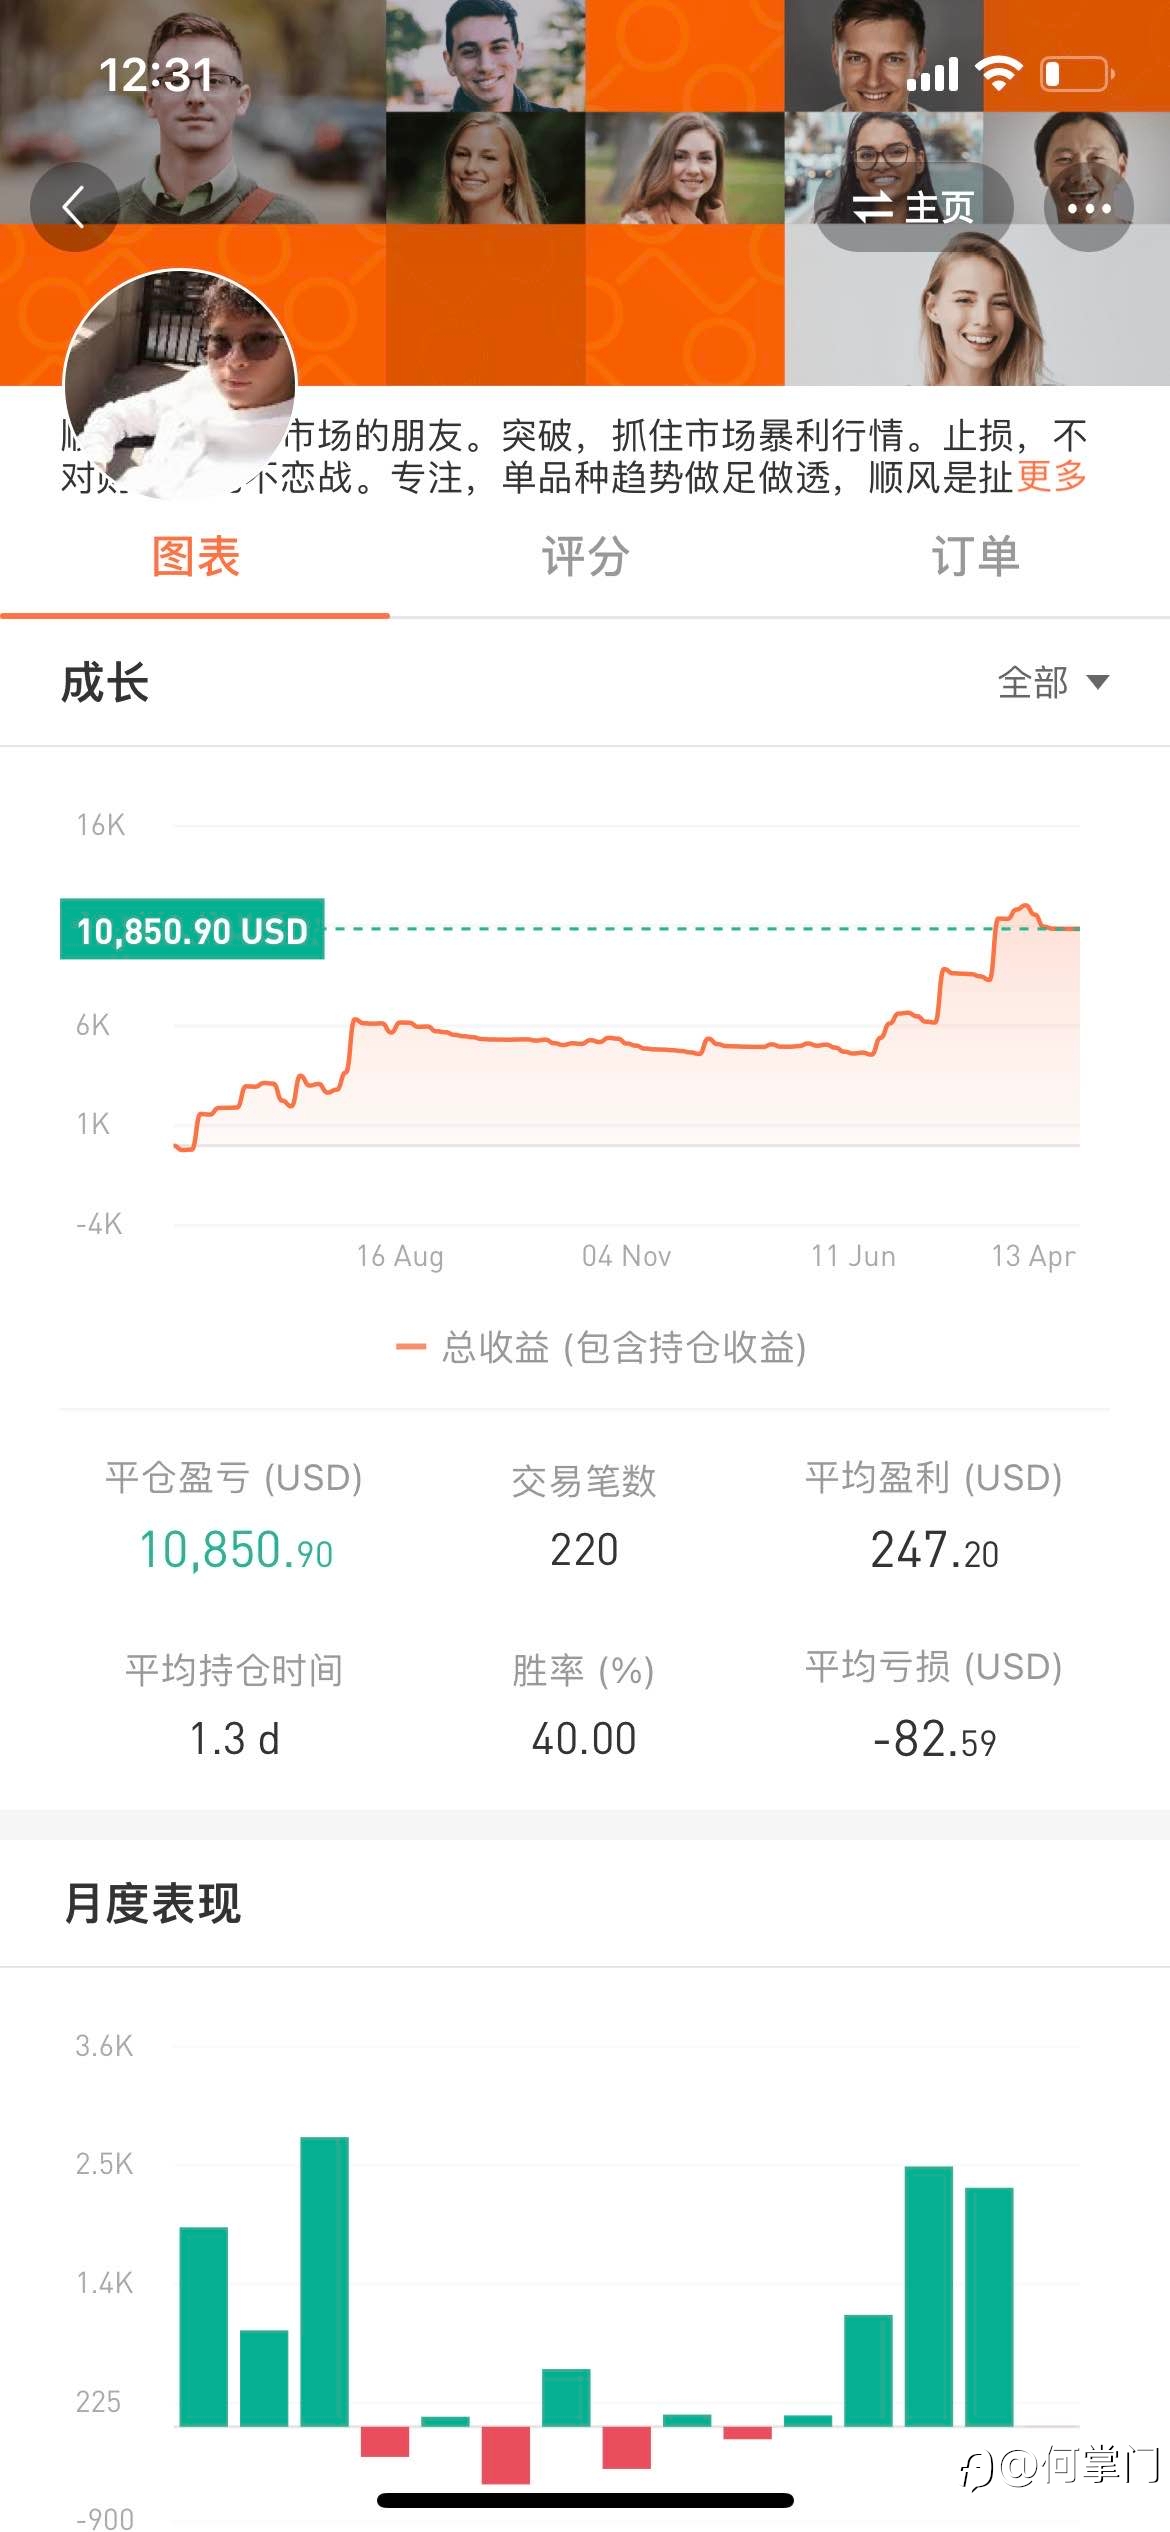Tap the dropdown triangle beside 全部
This screenshot has height=2532, width=1170.
pyautogui.click(x=1098, y=683)
